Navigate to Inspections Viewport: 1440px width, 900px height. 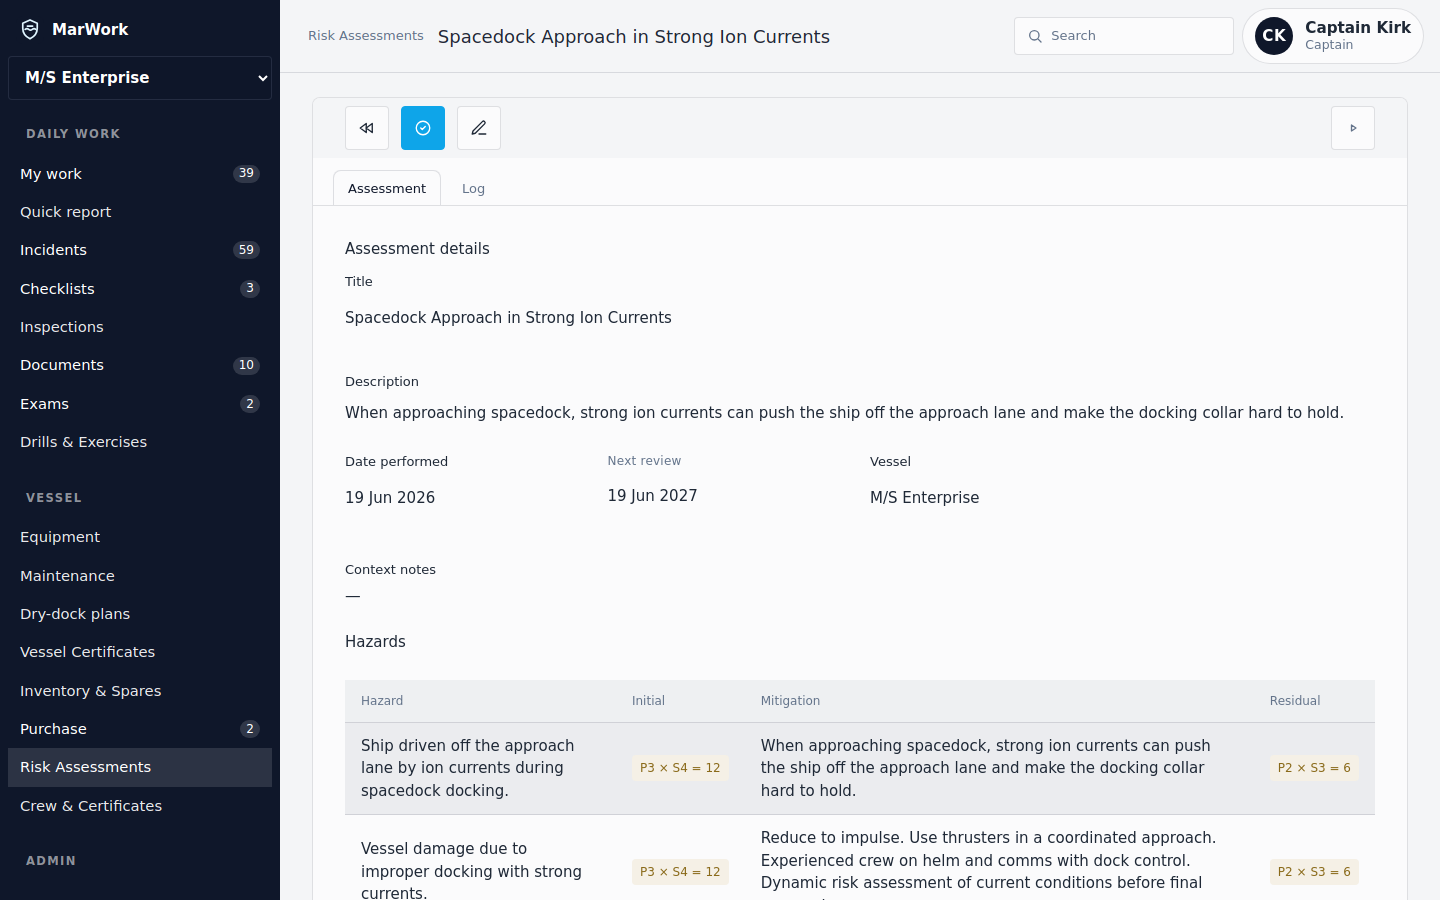coord(140,327)
